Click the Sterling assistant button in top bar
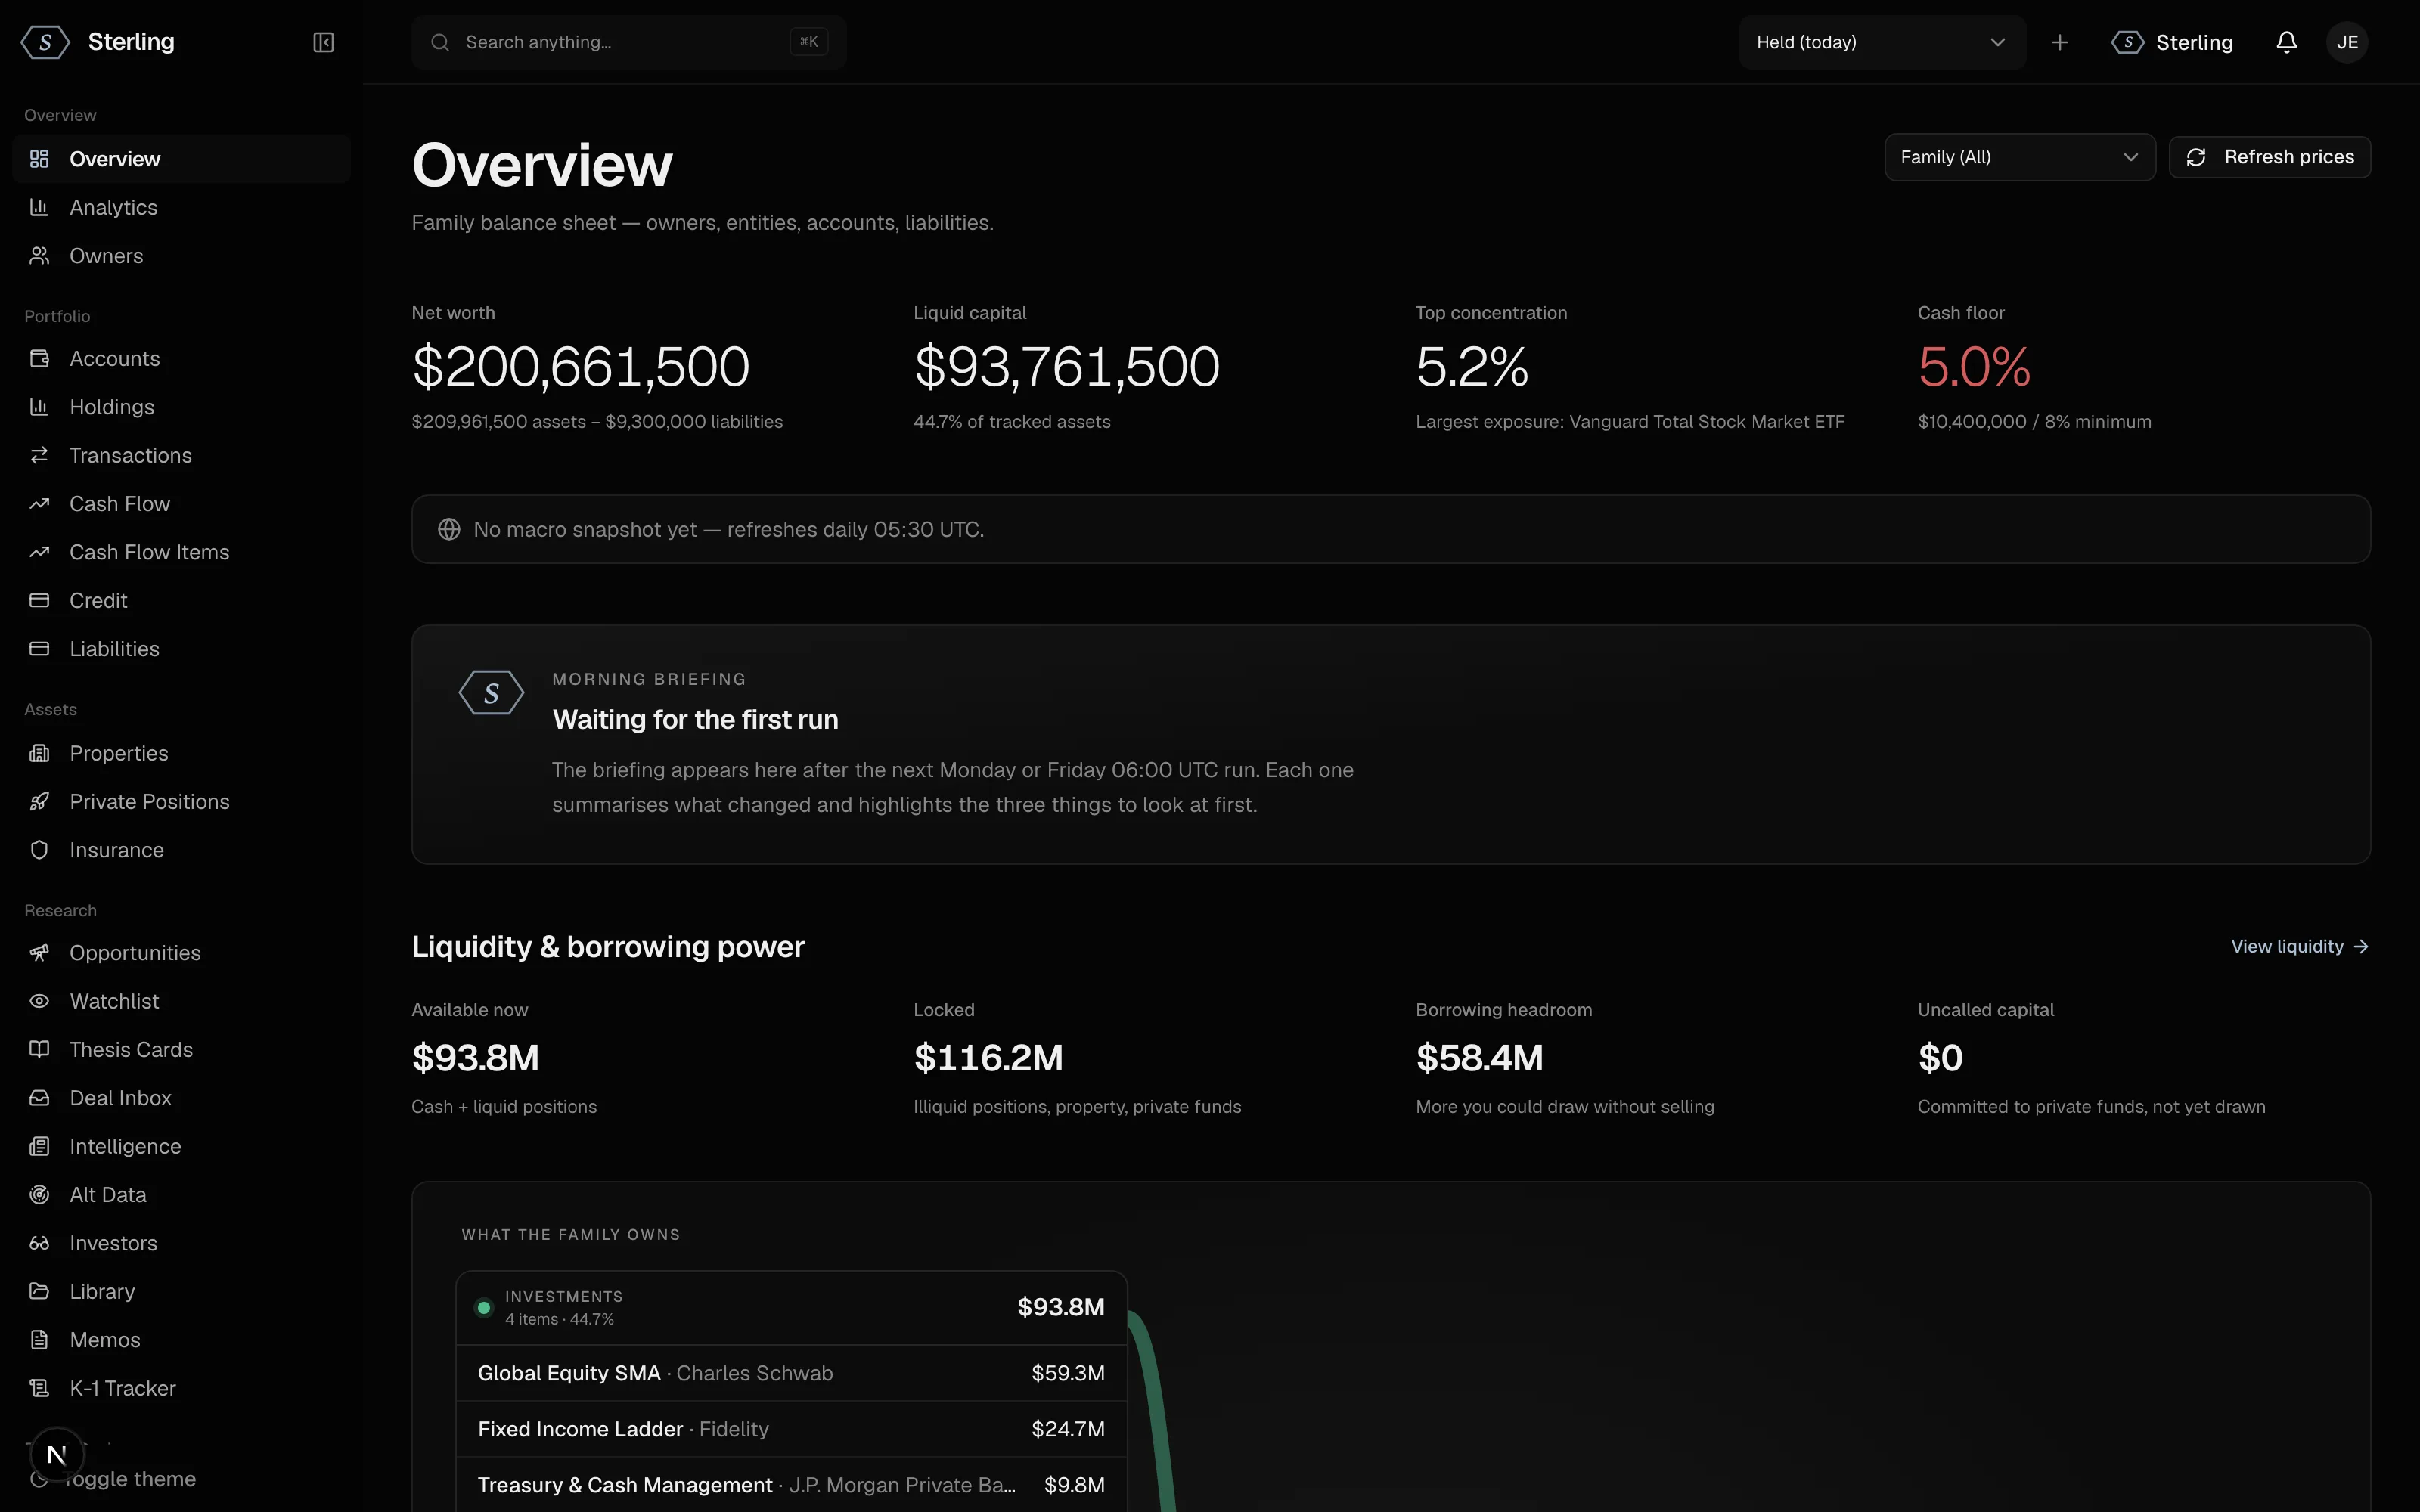 2172,42
